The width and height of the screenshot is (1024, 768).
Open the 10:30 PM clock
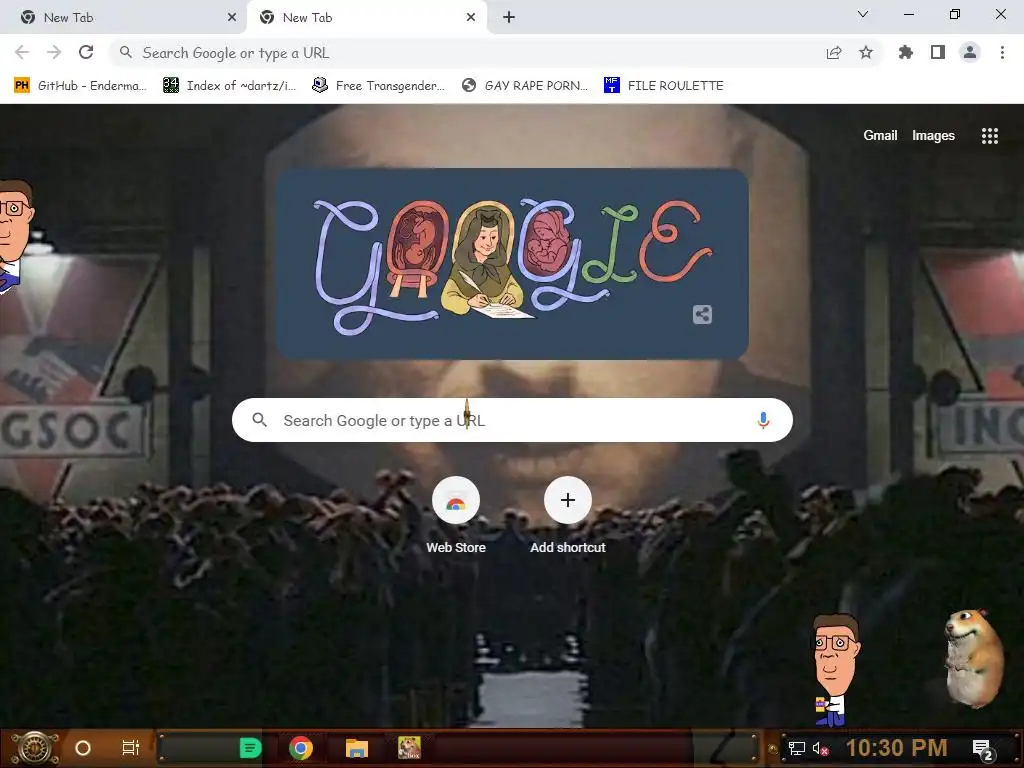point(897,748)
